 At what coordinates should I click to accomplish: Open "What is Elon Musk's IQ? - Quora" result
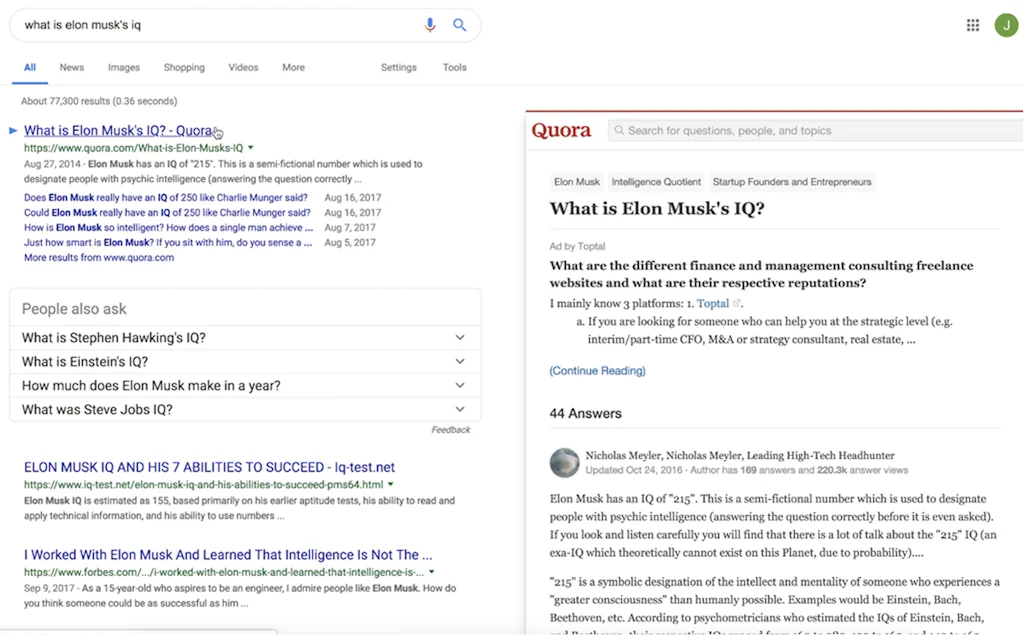point(118,131)
